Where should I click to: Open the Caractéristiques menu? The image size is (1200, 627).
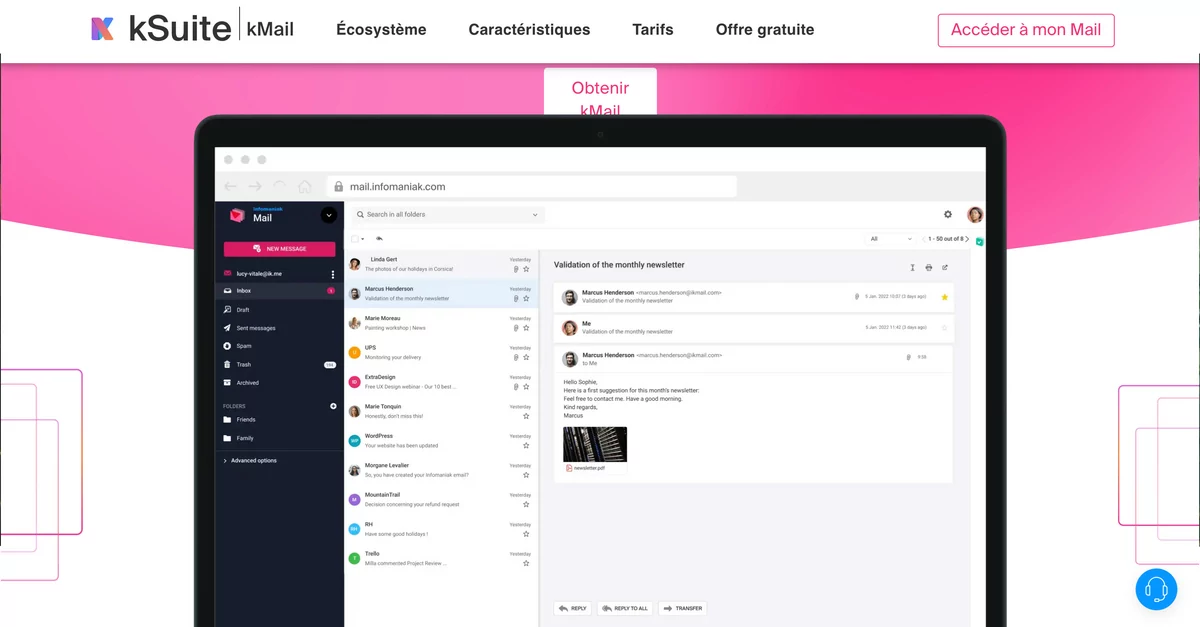[529, 30]
